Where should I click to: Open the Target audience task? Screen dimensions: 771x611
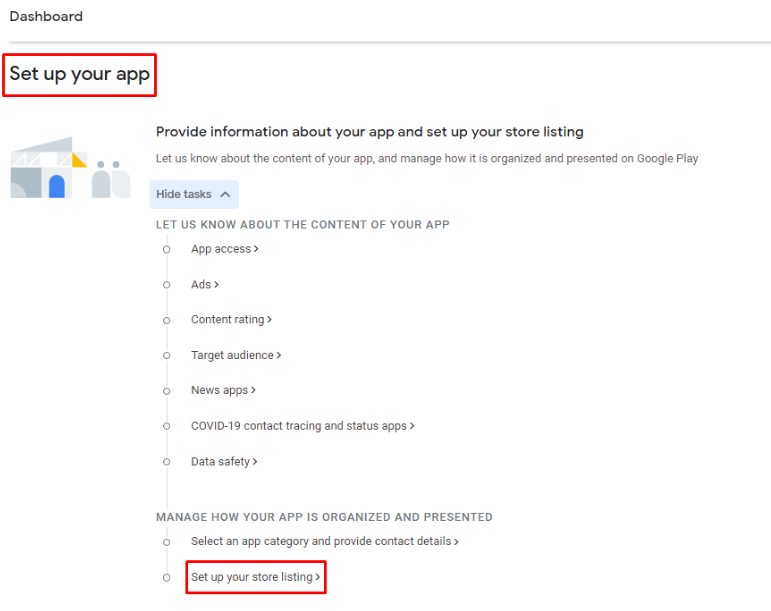(232, 355)
